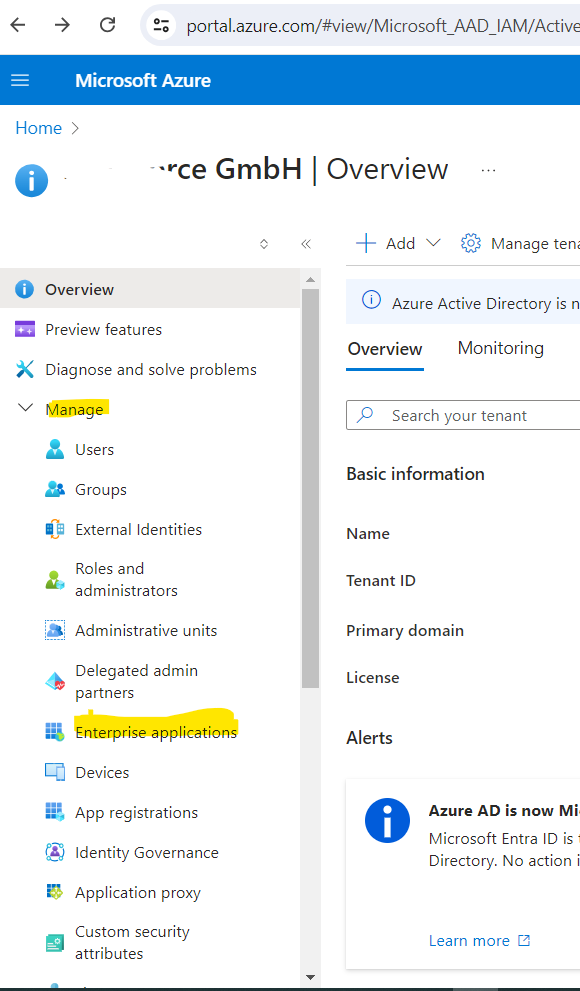This screenshot has height=991, width=580.
Task: Click the sidebar scrollbar down arrow
Action: click(x=310, y=978)
